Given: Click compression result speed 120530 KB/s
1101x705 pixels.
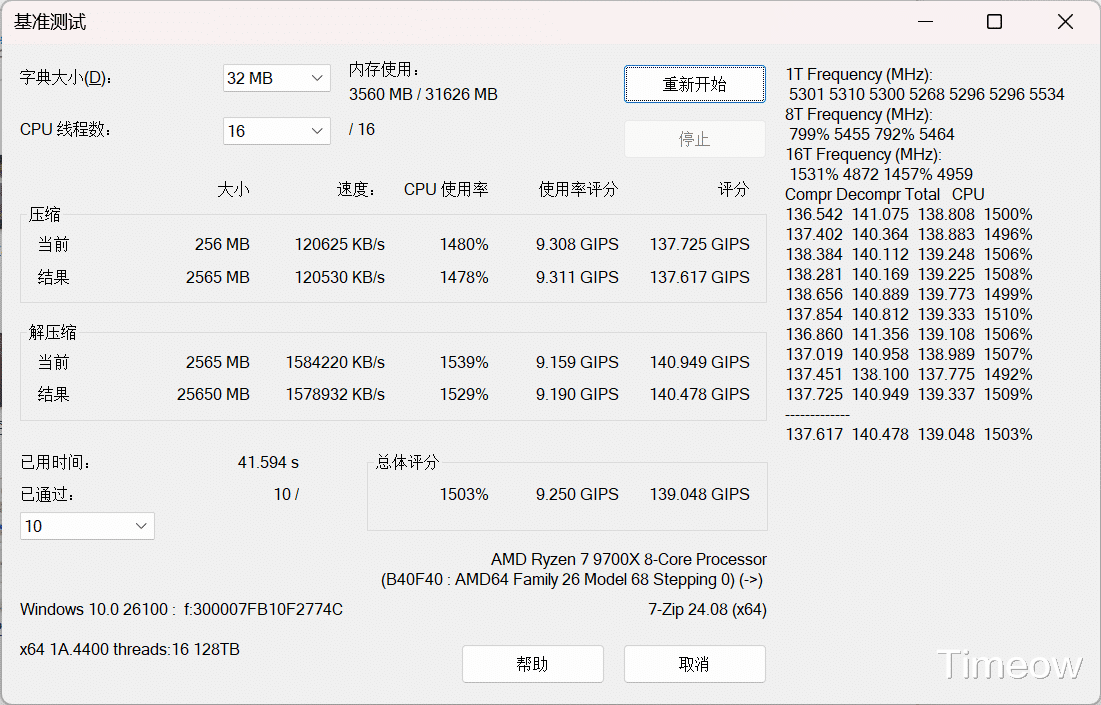Looking at the screenshot, I should pos(340,277).
